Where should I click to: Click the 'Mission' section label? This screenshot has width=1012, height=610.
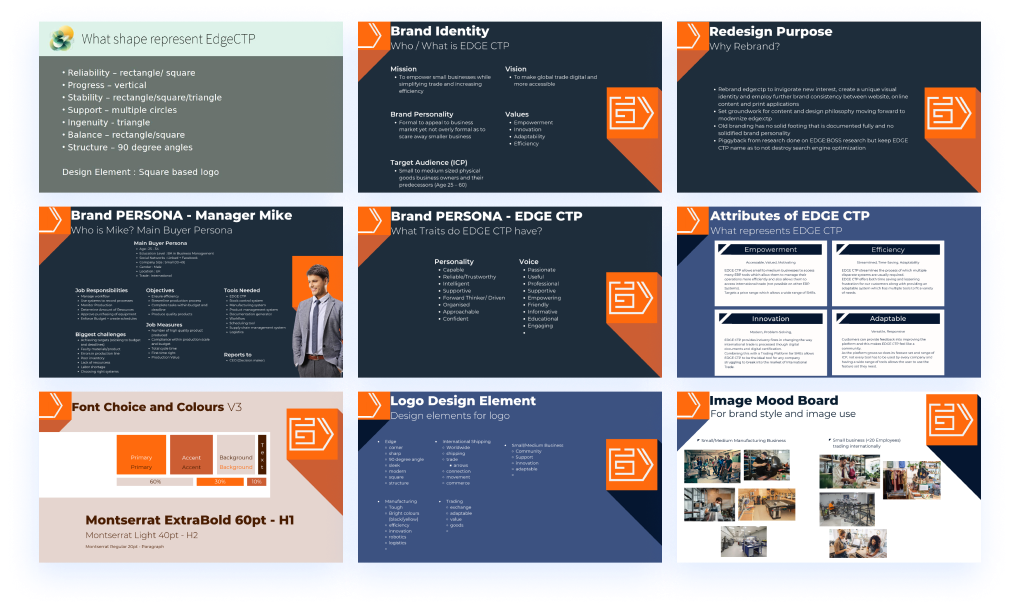(403, 69)
